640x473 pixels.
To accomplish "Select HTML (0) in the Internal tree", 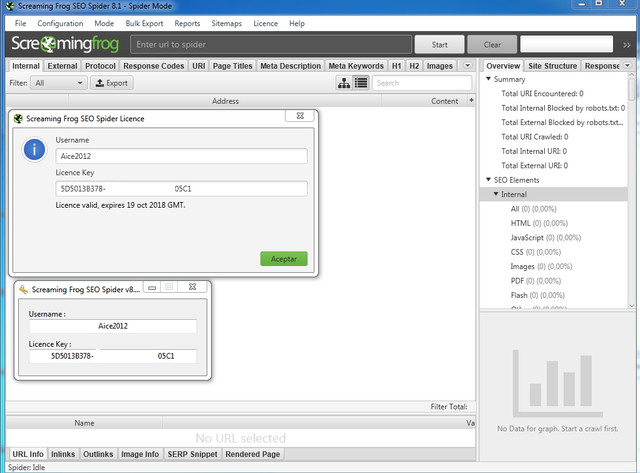I will coord(539,223).
